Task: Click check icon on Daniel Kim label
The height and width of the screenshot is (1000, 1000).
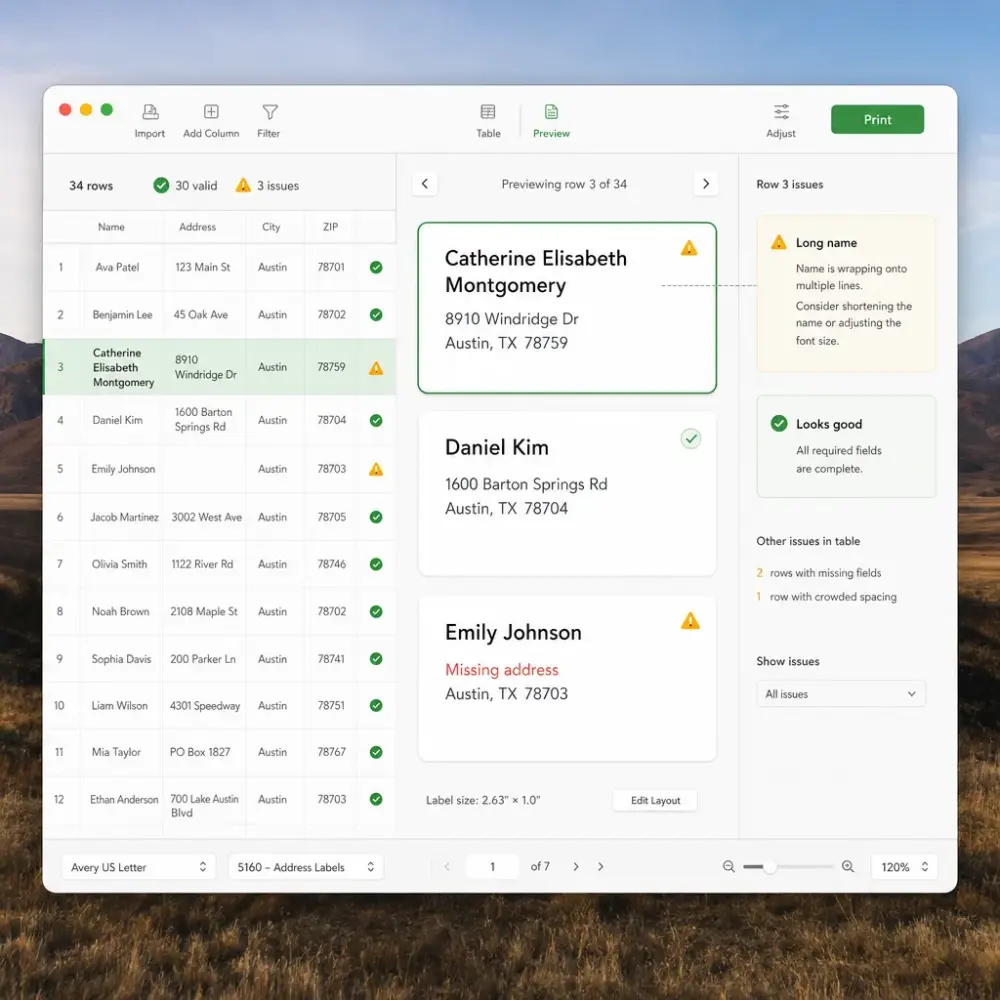Action: coord(691,438)
